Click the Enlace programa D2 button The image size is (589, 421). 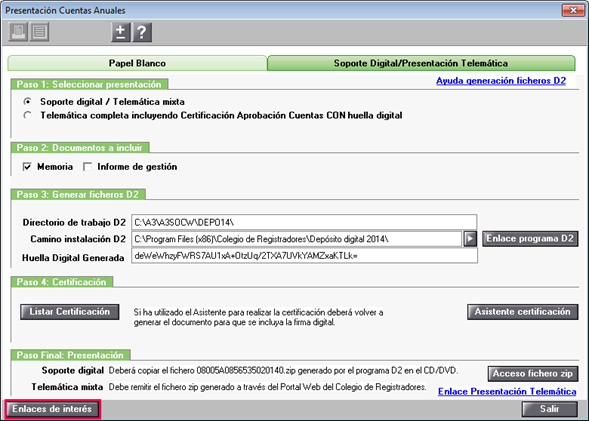point(530,239)
